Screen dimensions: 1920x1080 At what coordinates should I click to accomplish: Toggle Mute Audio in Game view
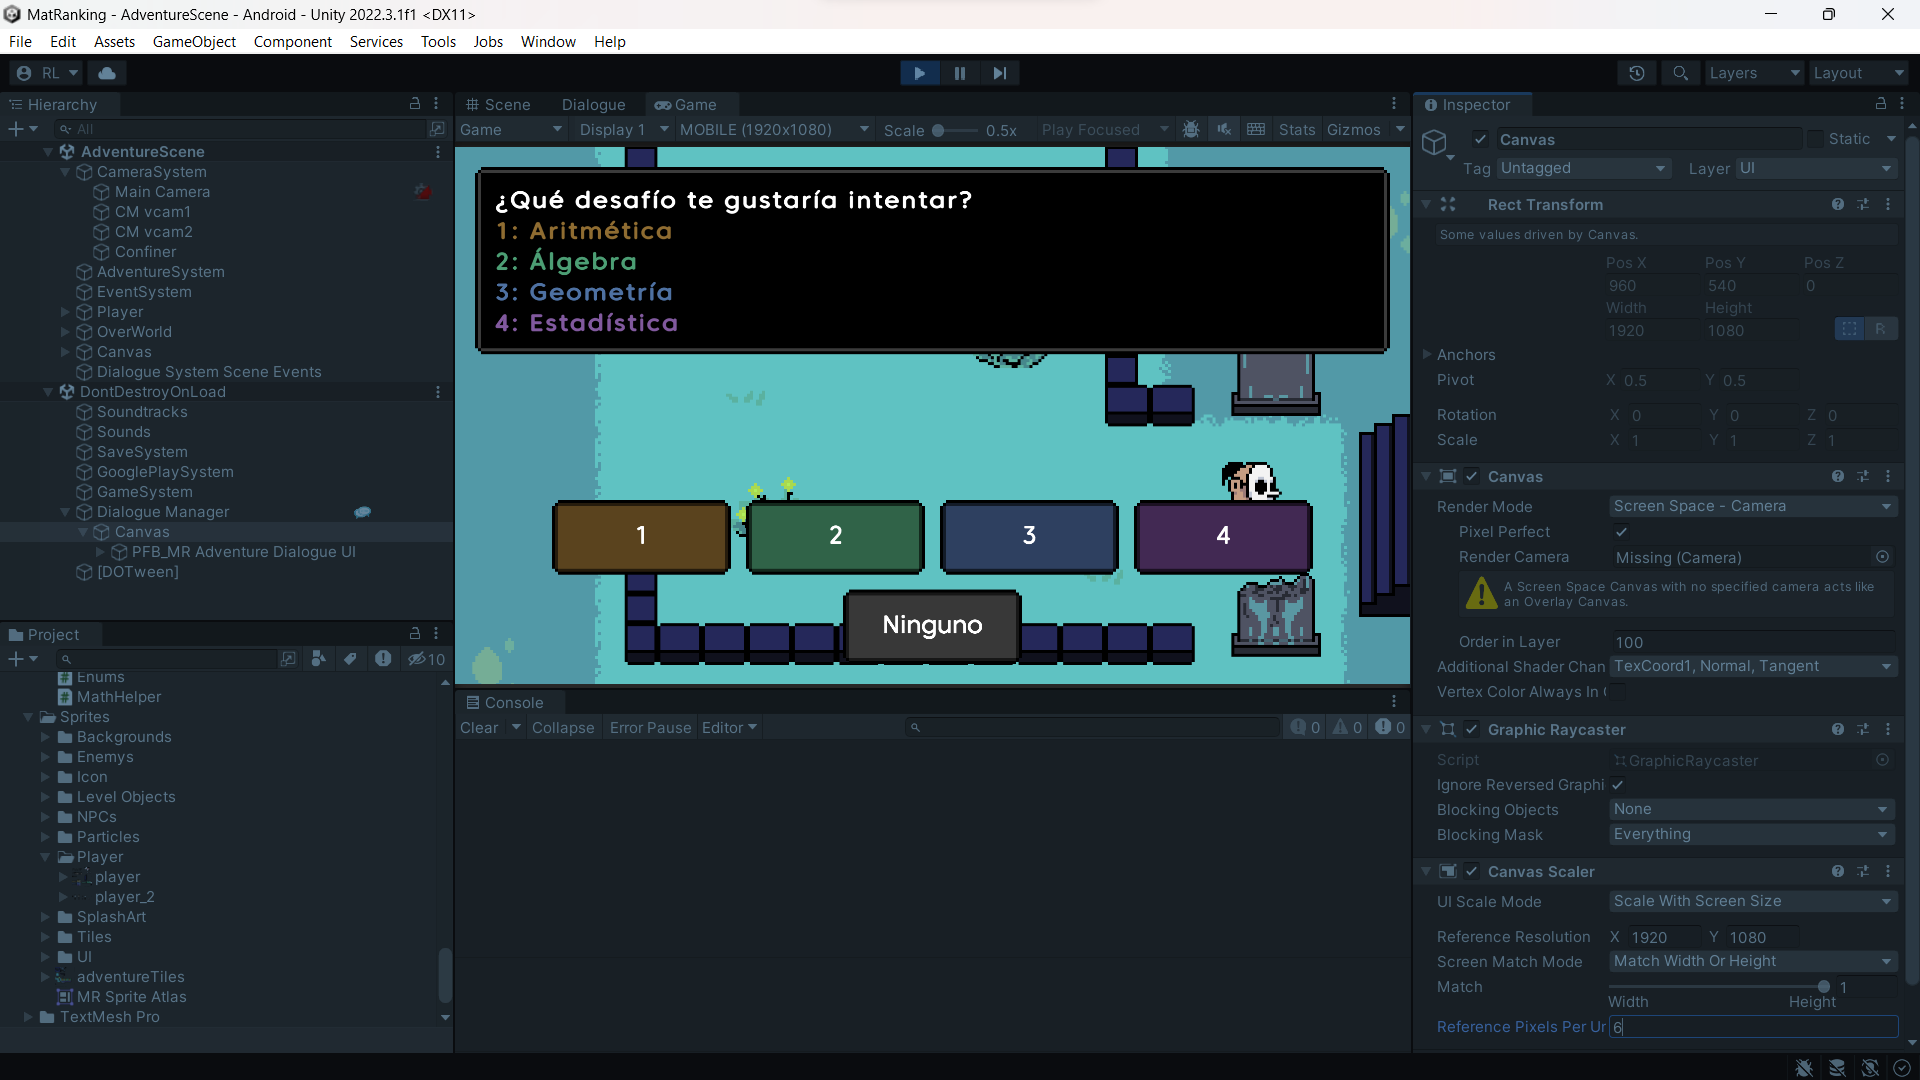(x=1224, y=130)
